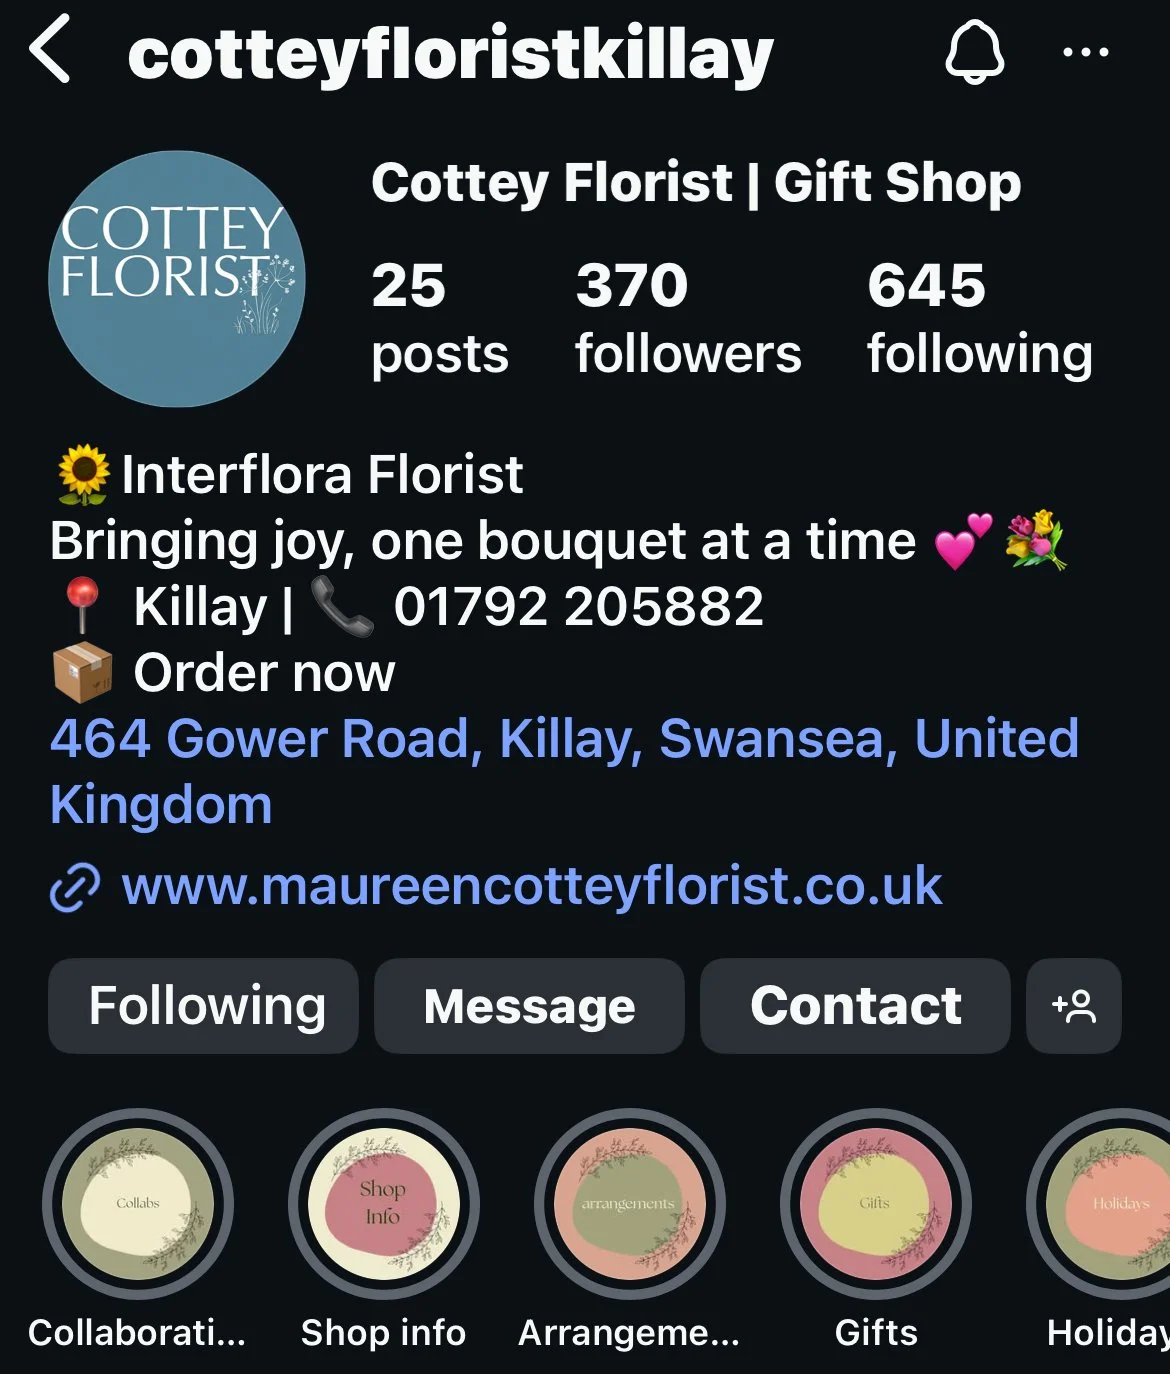View the 370 followers list
This screenshot has width=1170, height=1374.
[x=688, y=319]
